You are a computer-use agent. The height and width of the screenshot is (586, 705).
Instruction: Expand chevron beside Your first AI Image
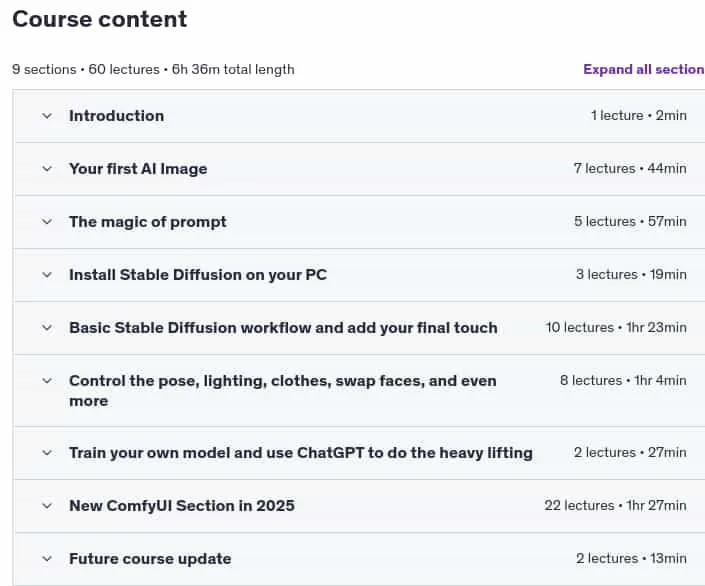pos(47,169)
